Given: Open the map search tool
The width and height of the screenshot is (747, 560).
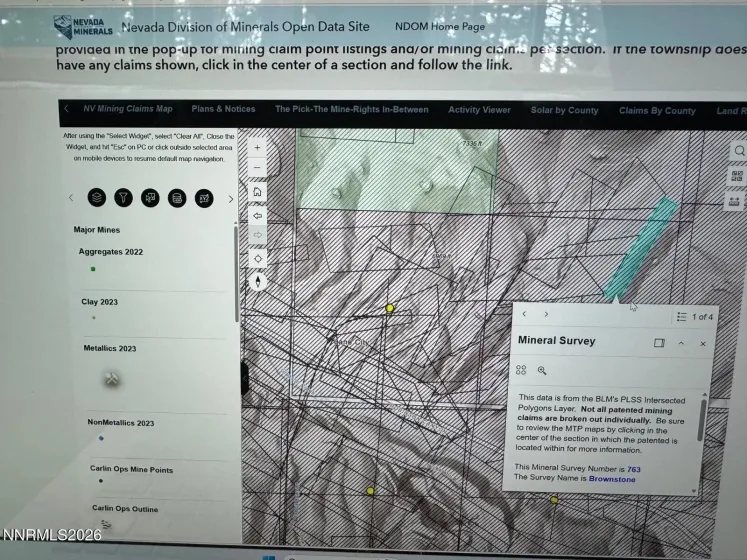Looking at the screenshot, I should [x=739, y=151].
